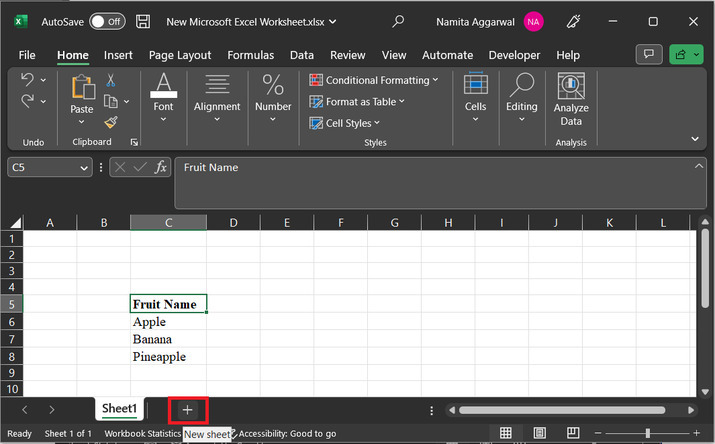Switch to the Review tab

[347, 55]
